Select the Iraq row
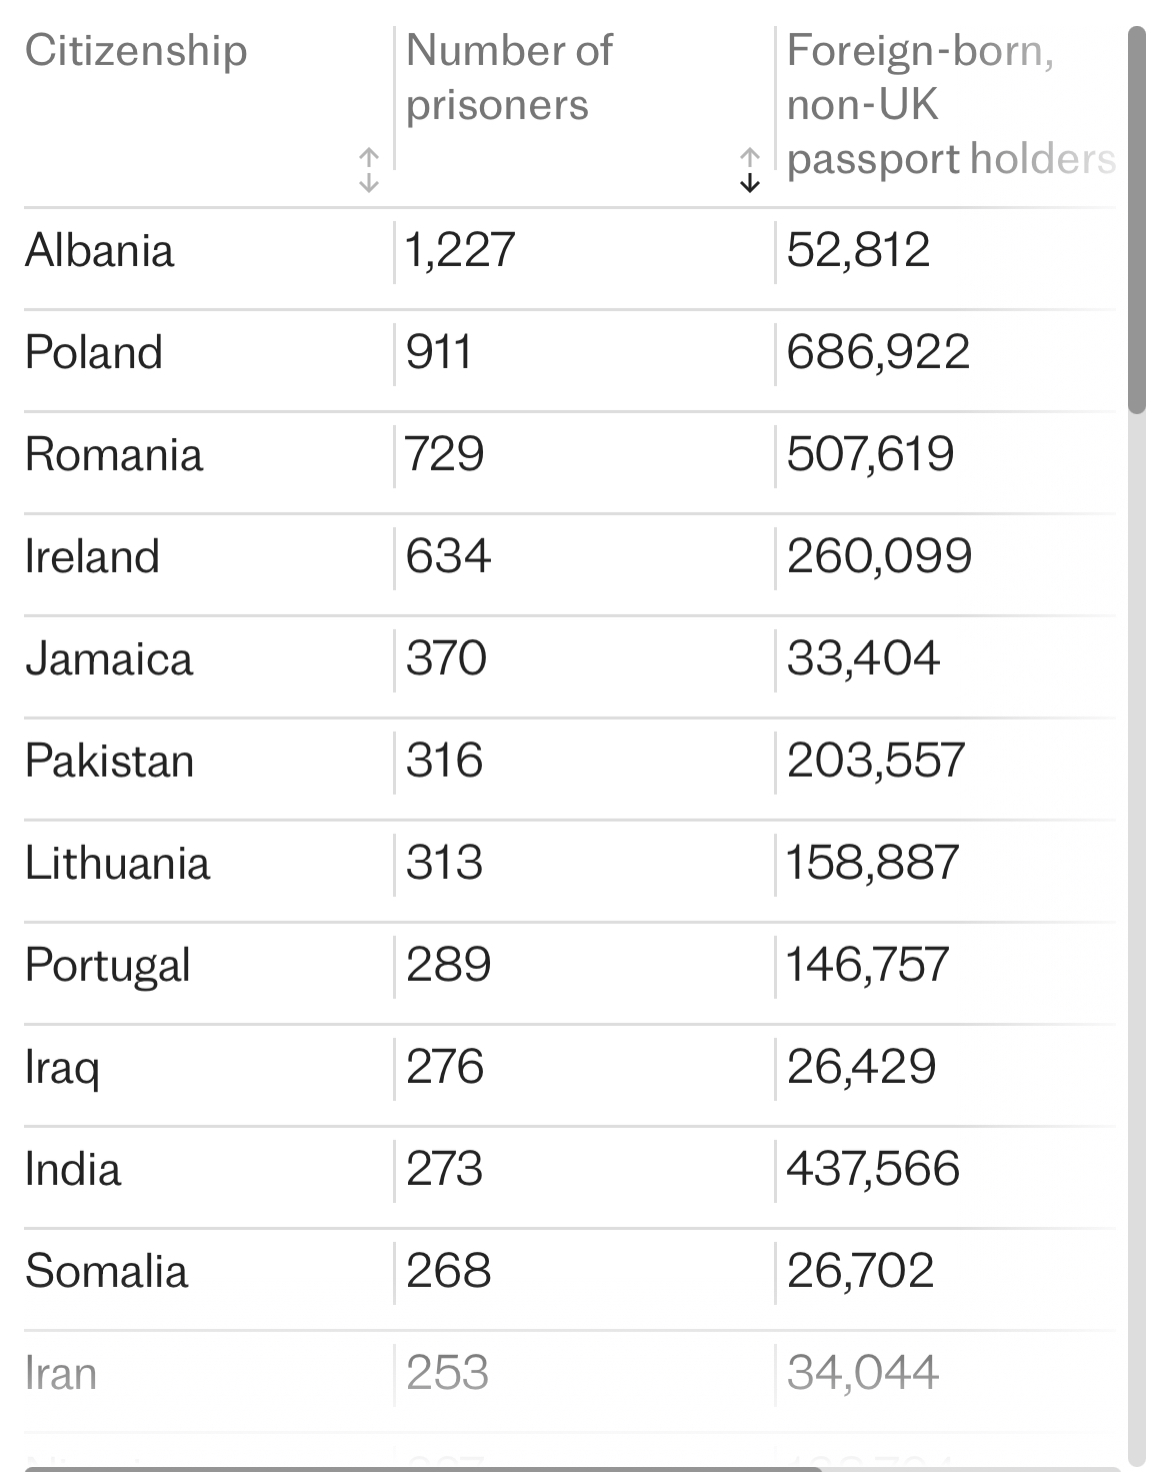This screenshot has height=1472, width=1170. [x=570, y=1067]
